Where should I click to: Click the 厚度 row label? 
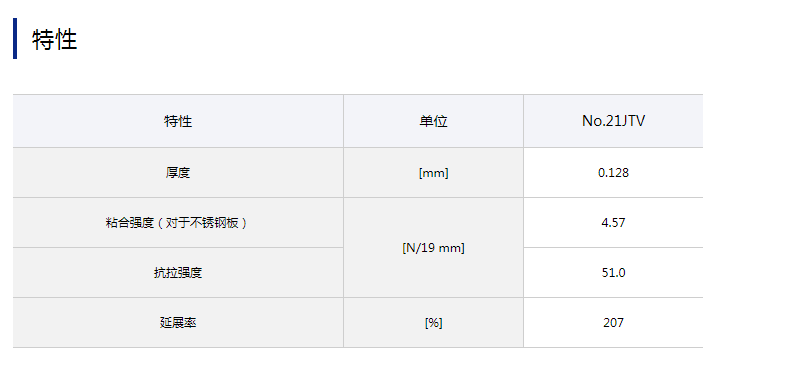[178, 173]
